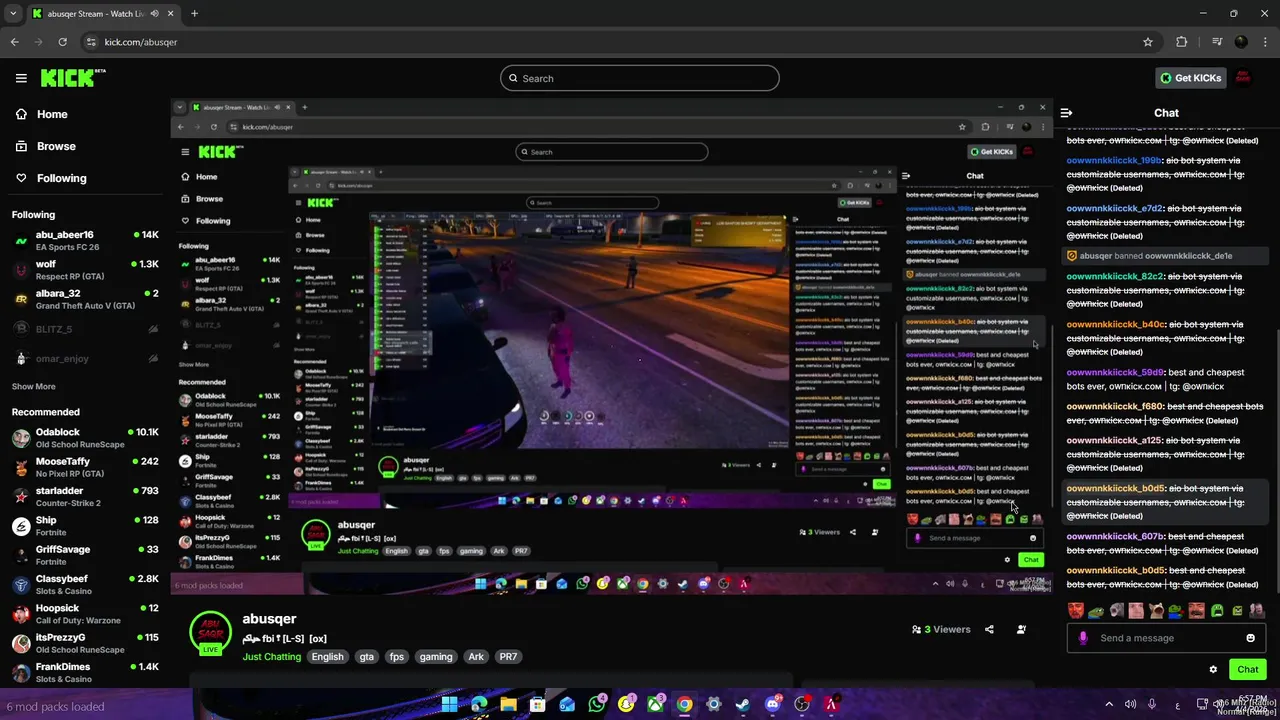Viewport: 1280px width, 720px height.
Task: Open chat settings gear icon
Action: pyautogui.click(x=1213, y=670)
